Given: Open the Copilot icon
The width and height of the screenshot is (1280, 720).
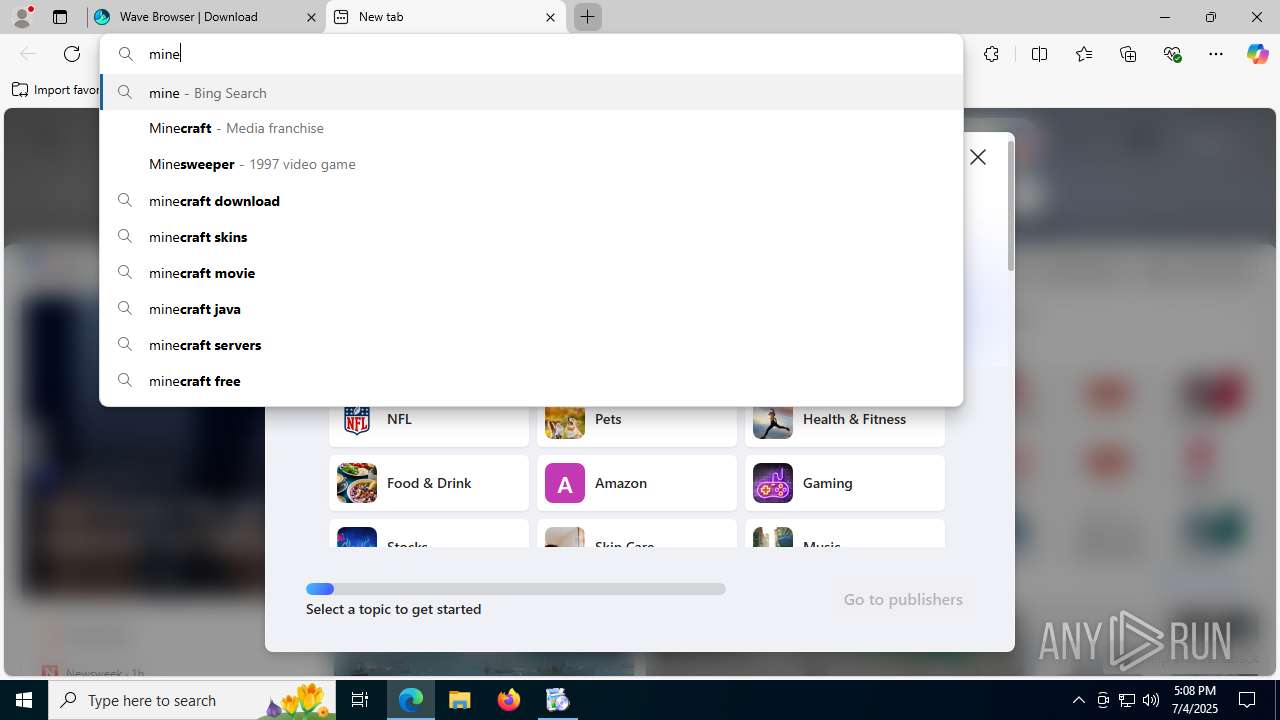Looking at the screenshot, I should point(1257,54).
